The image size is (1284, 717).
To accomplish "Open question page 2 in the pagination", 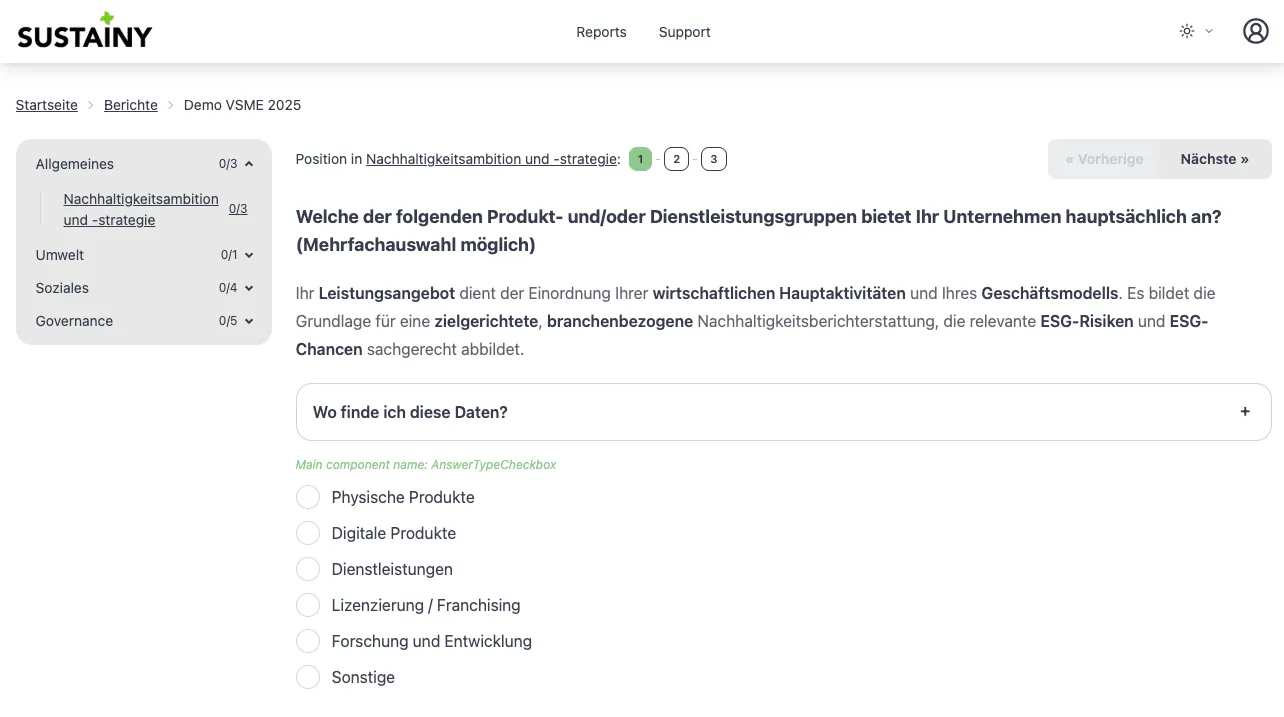I will [676, 158].
